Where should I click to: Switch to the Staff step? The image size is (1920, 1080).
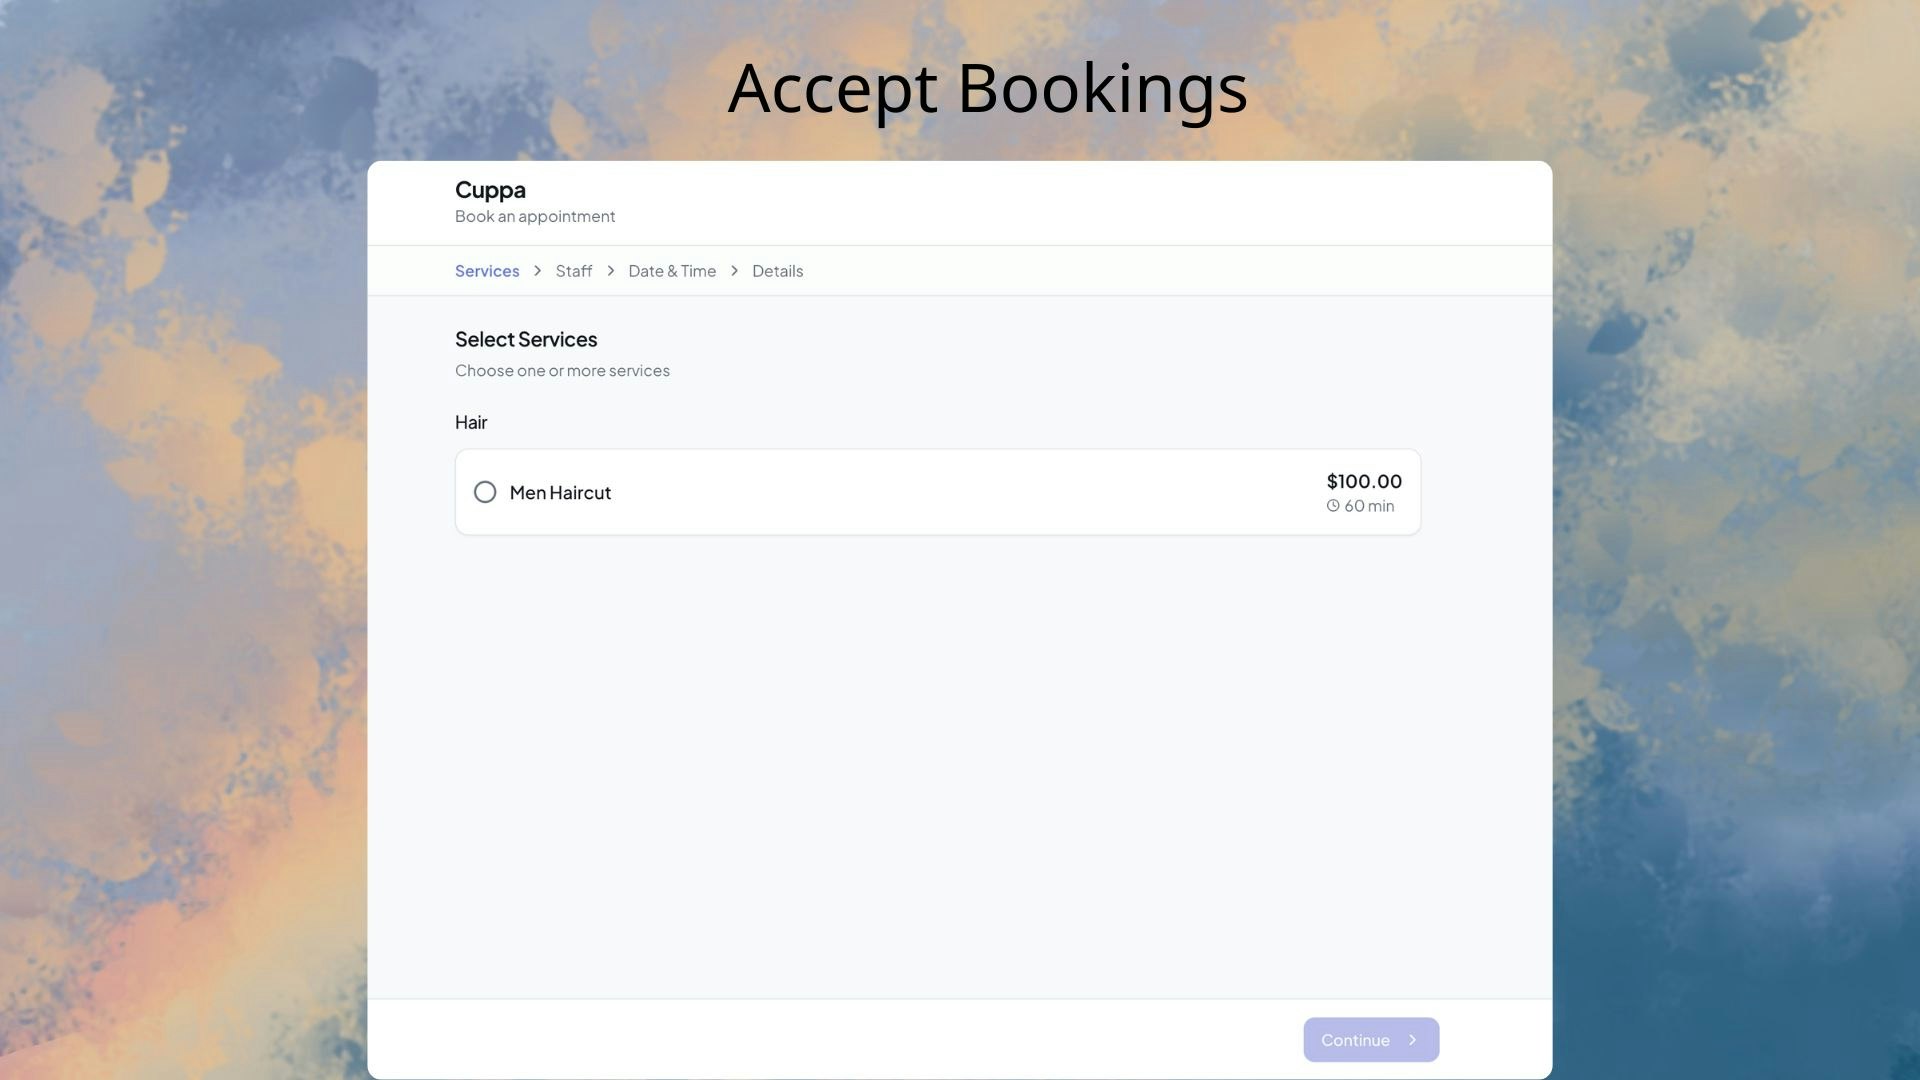(573, 271)
